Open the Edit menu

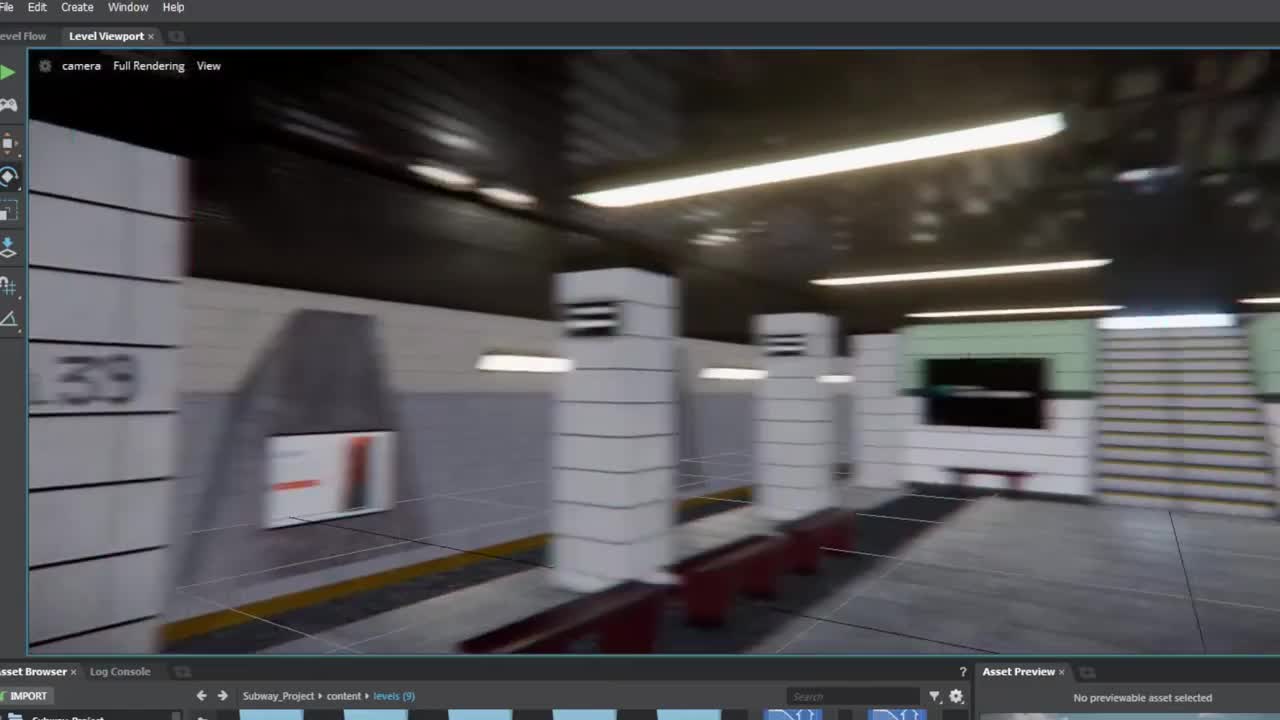click(x=37, y=7)
